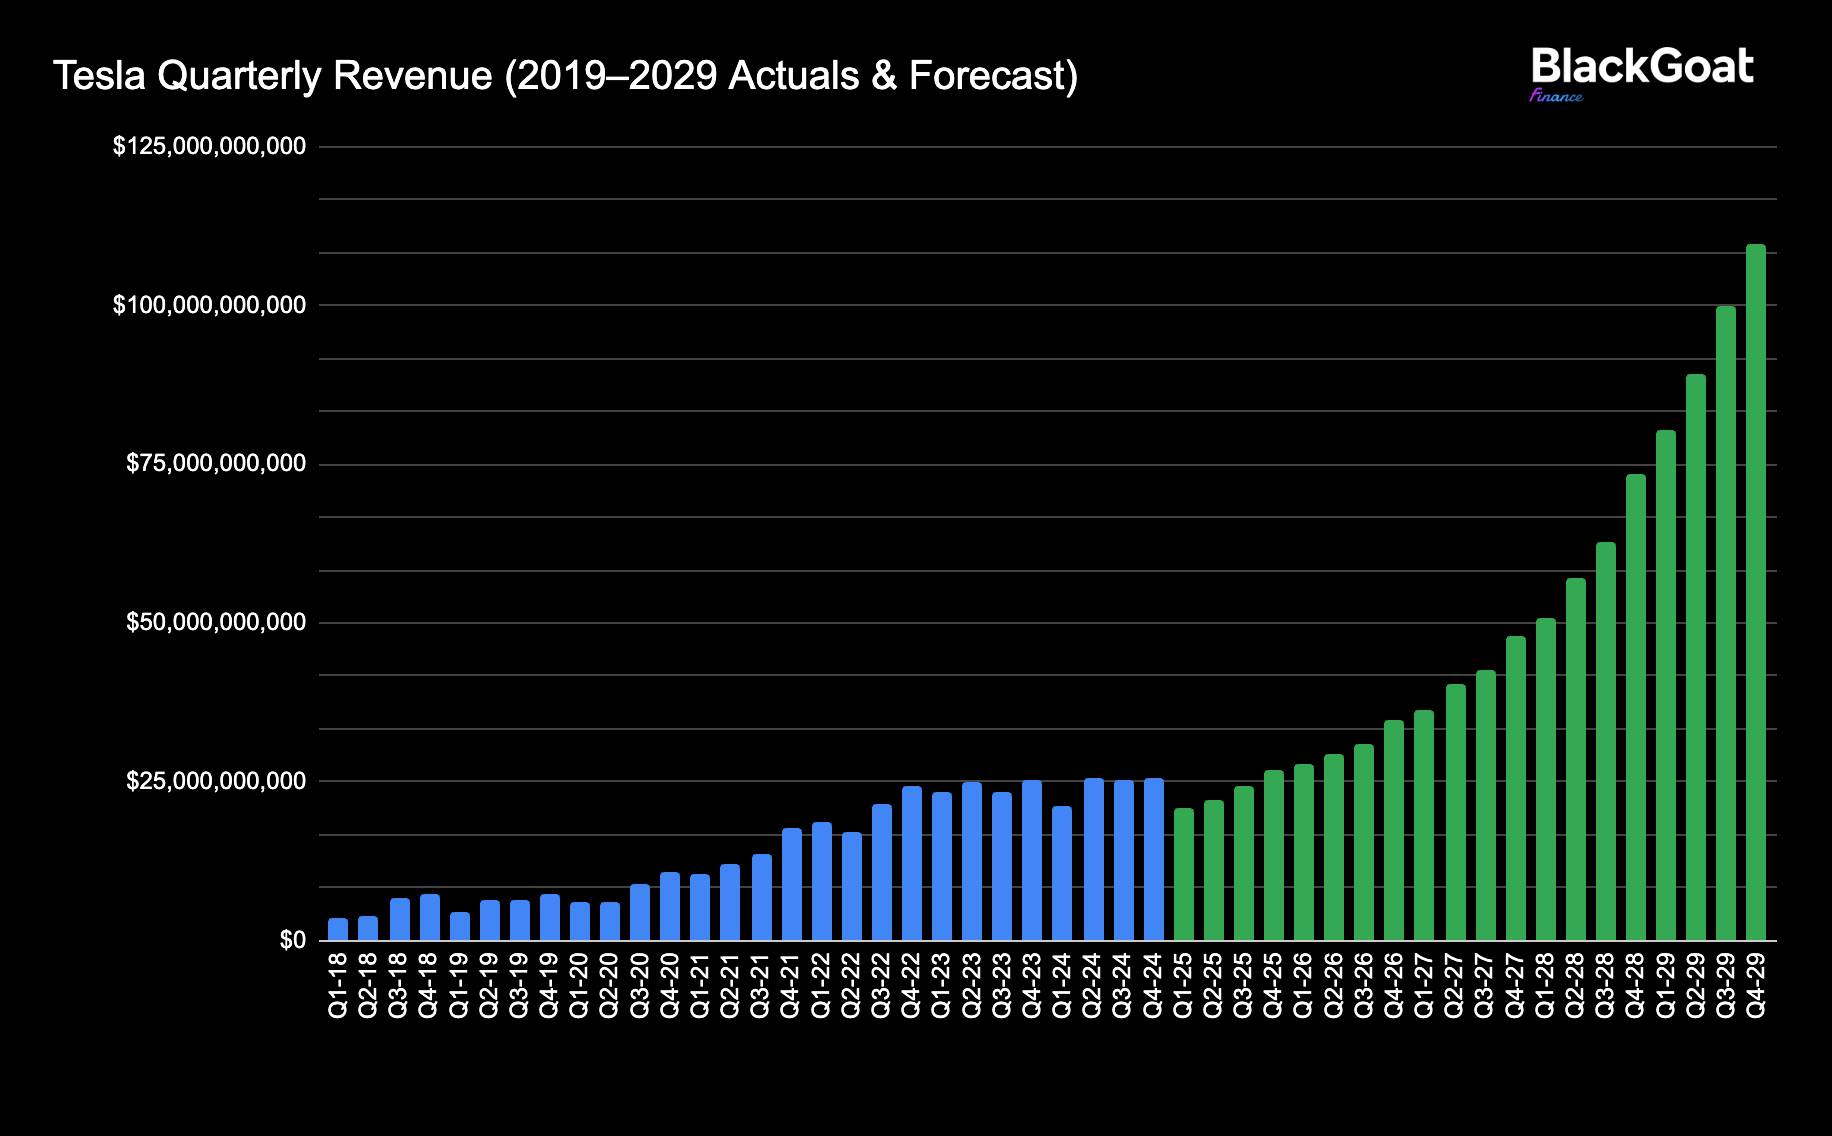Click the BlackGoat Finance logo

pyautogui.click(x=1642, y=74)
